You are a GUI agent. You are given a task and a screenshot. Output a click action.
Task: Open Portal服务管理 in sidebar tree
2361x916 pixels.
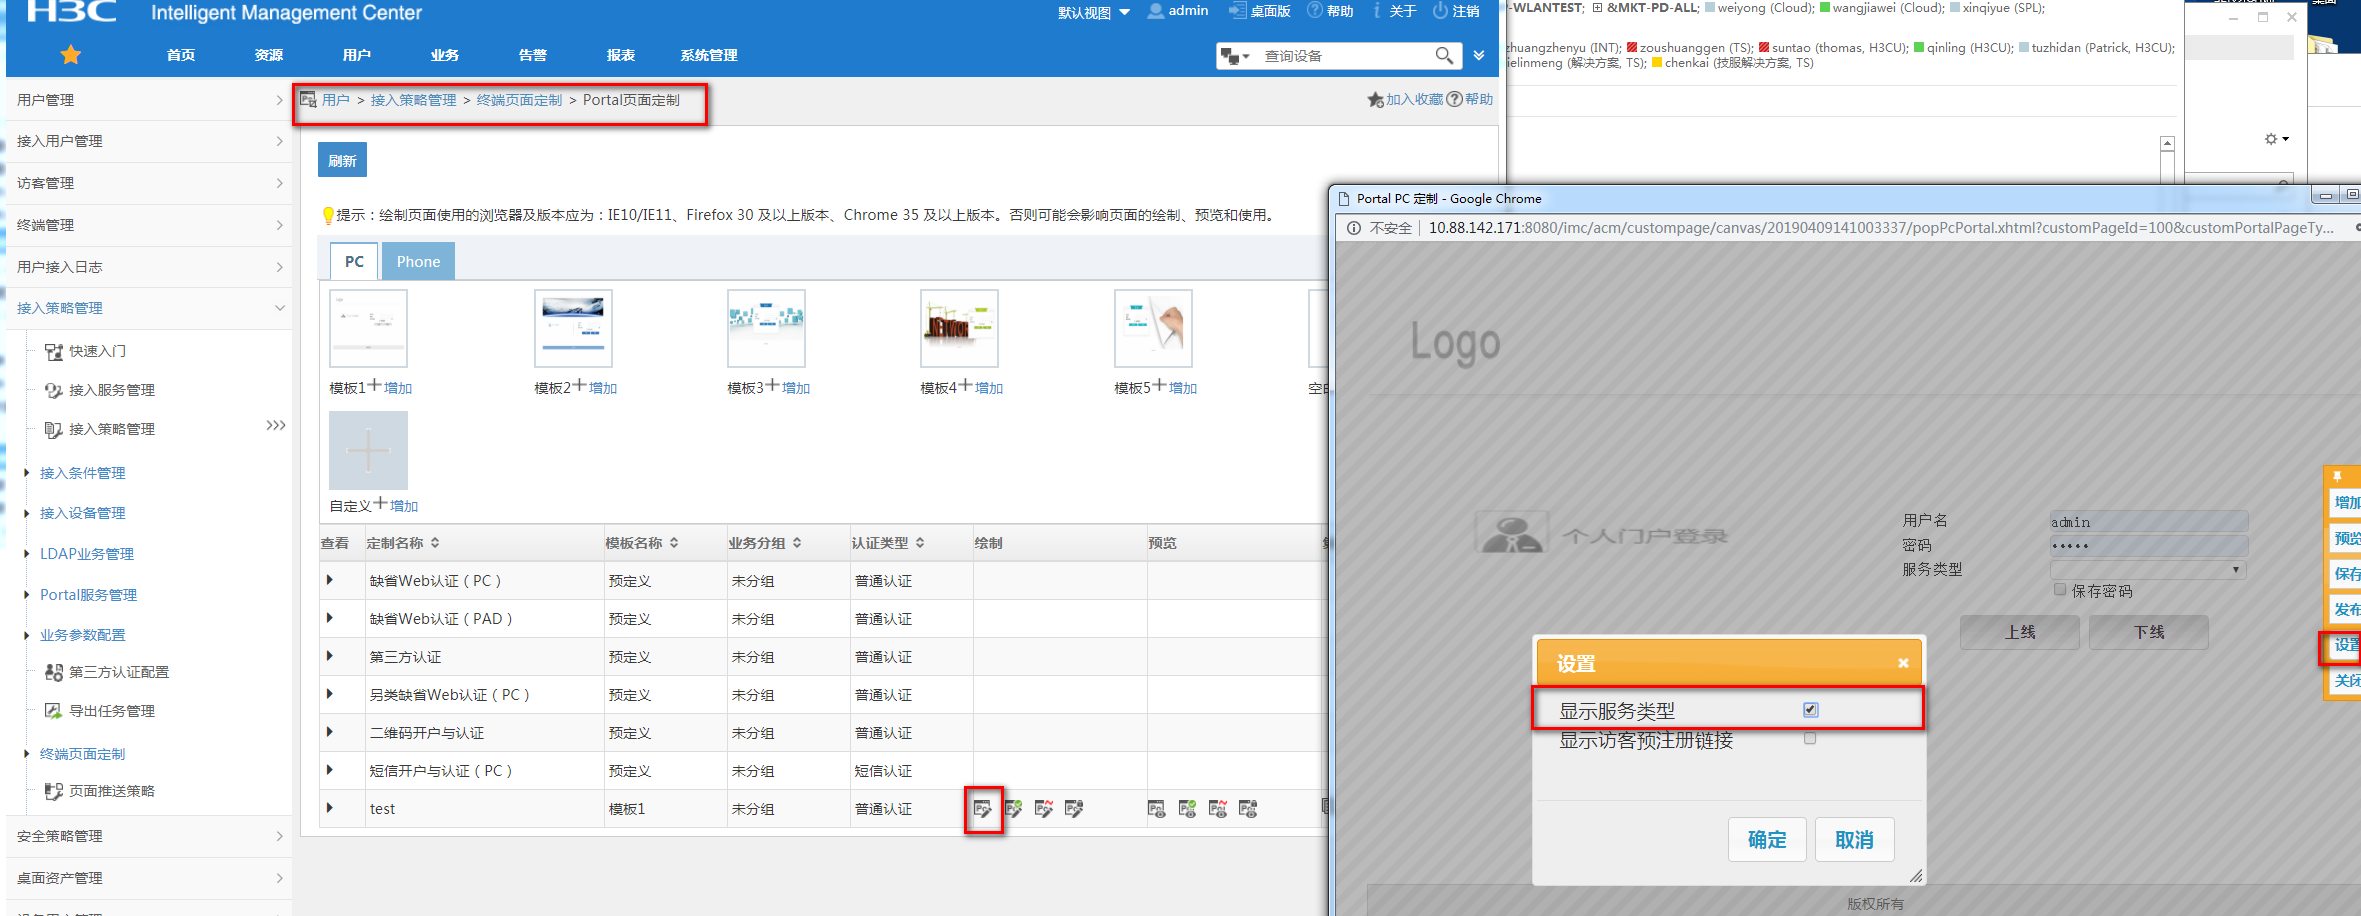(x=88, y=595)
